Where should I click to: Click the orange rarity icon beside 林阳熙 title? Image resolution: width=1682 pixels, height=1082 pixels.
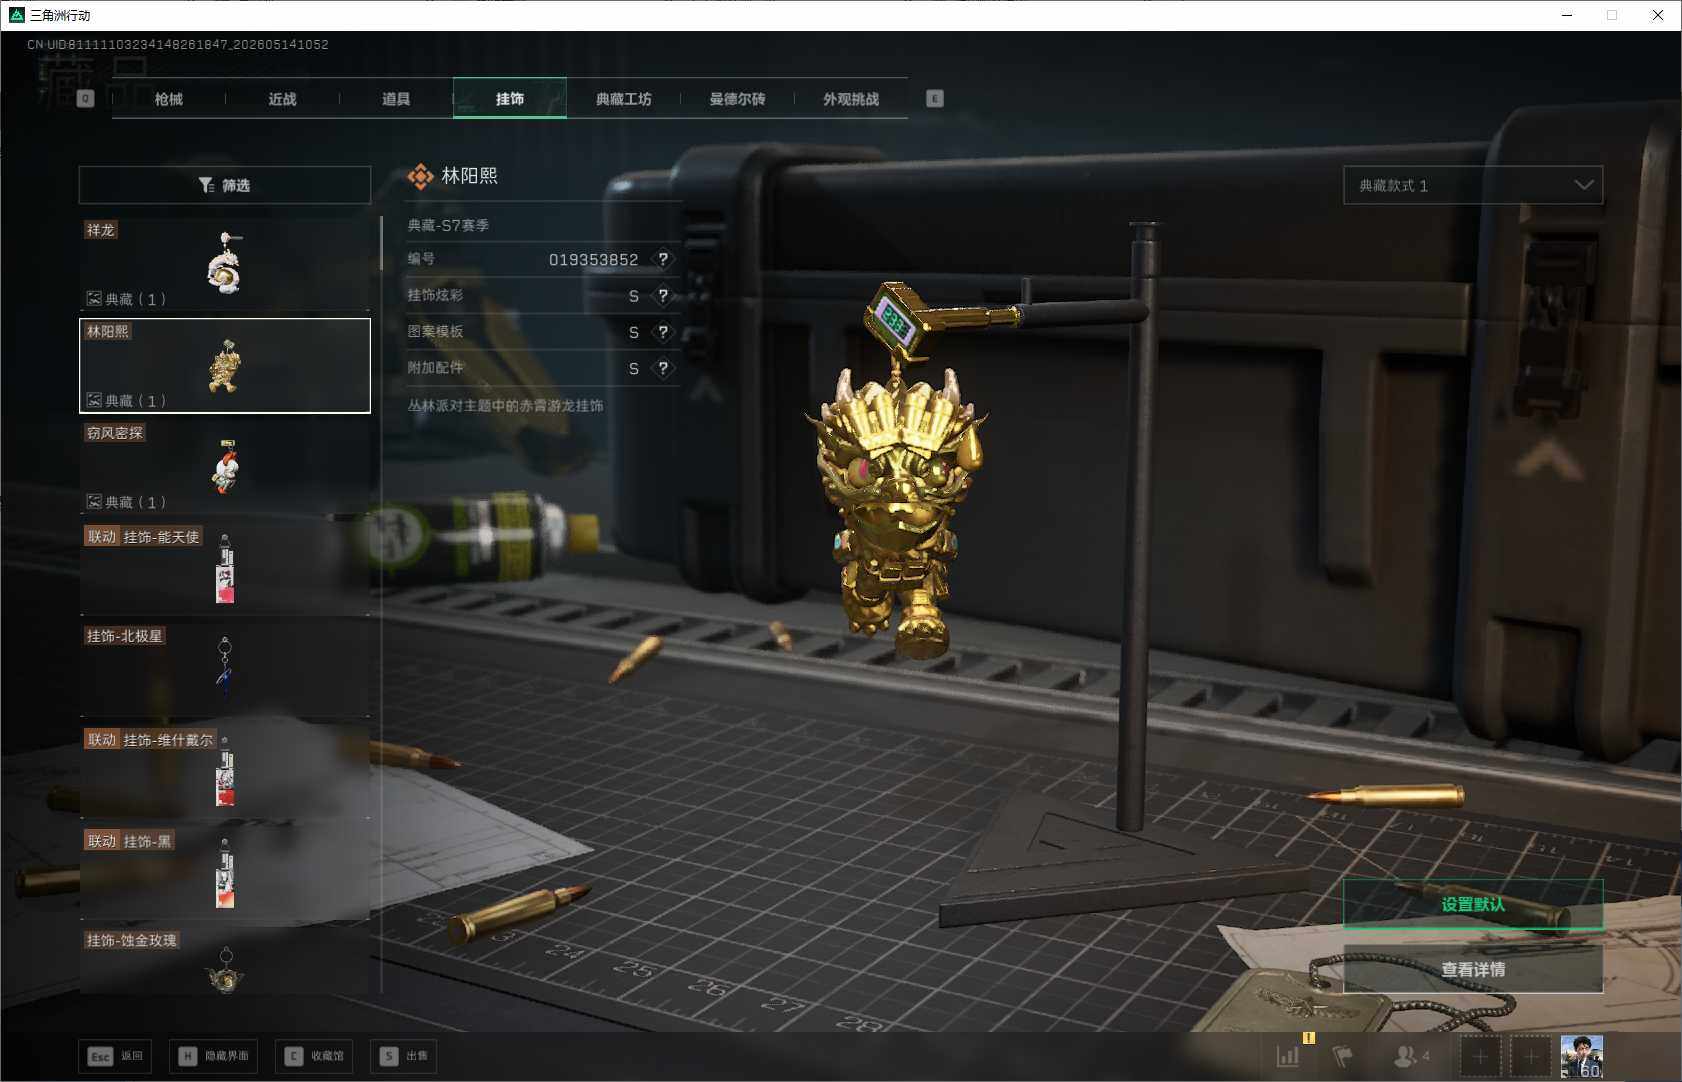(420, 177)
